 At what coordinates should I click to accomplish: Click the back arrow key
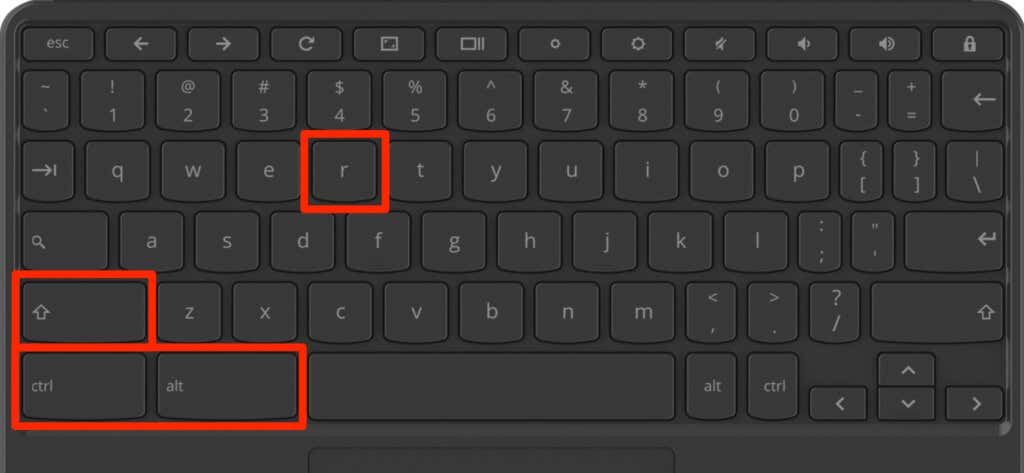click(141, 44)
